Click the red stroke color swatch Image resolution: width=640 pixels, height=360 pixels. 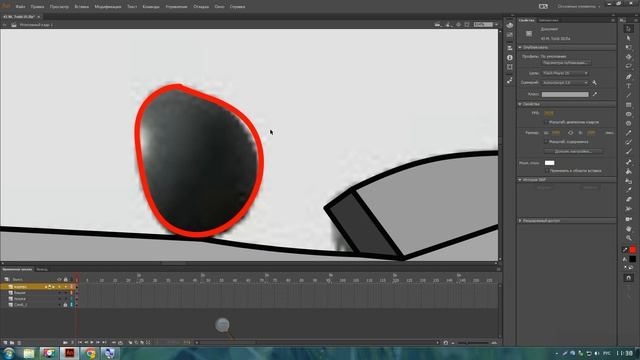[632, 249]
